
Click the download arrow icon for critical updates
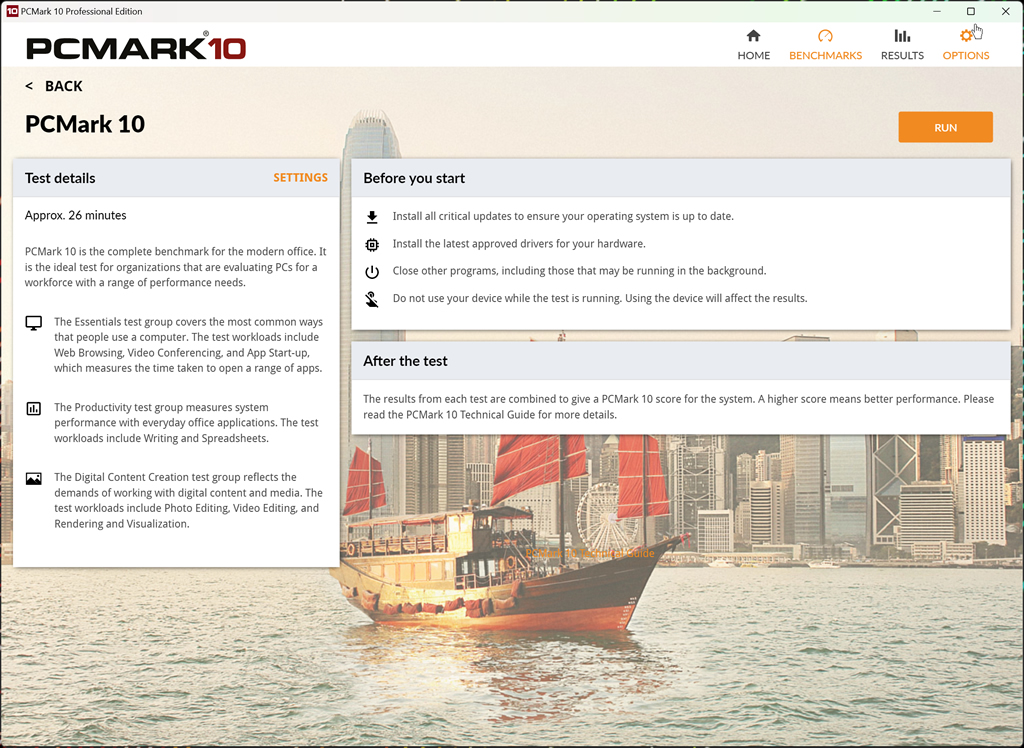[x=372, y=217]
